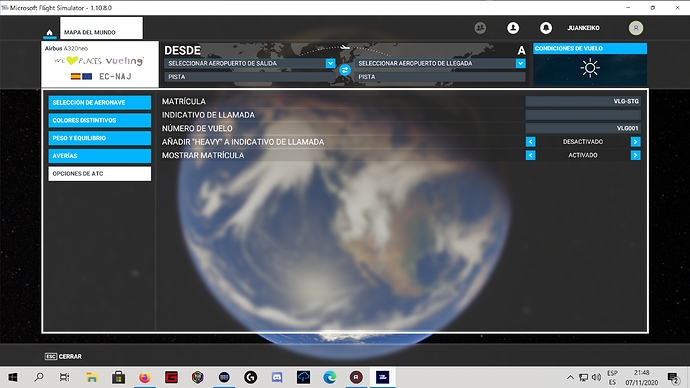Select Opciones de ATC menu item
Screen dimensions: 690x388
pos(99,174)
